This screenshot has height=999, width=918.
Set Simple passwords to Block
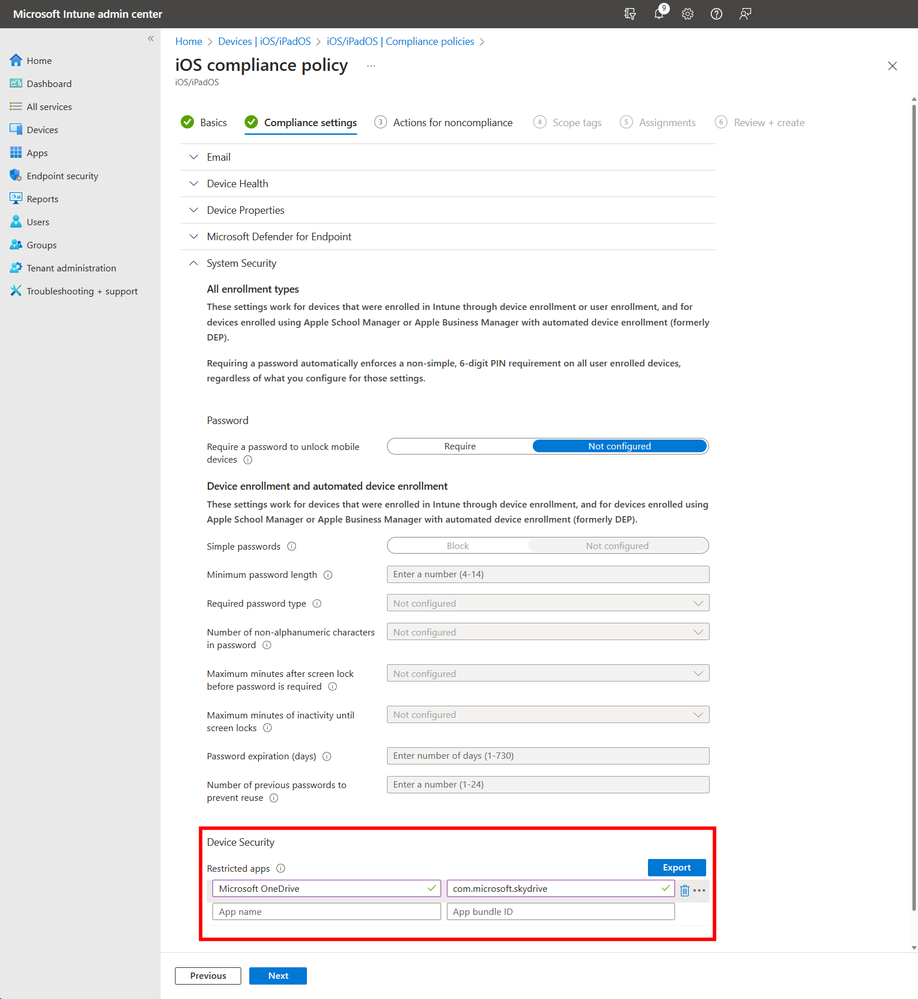point(457,546)
